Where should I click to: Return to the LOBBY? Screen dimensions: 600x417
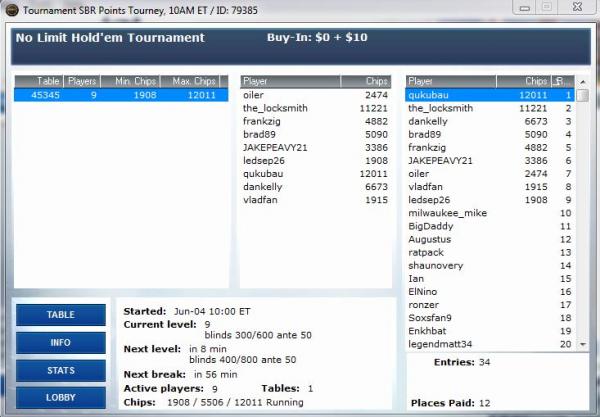click(x=61, y=397)
